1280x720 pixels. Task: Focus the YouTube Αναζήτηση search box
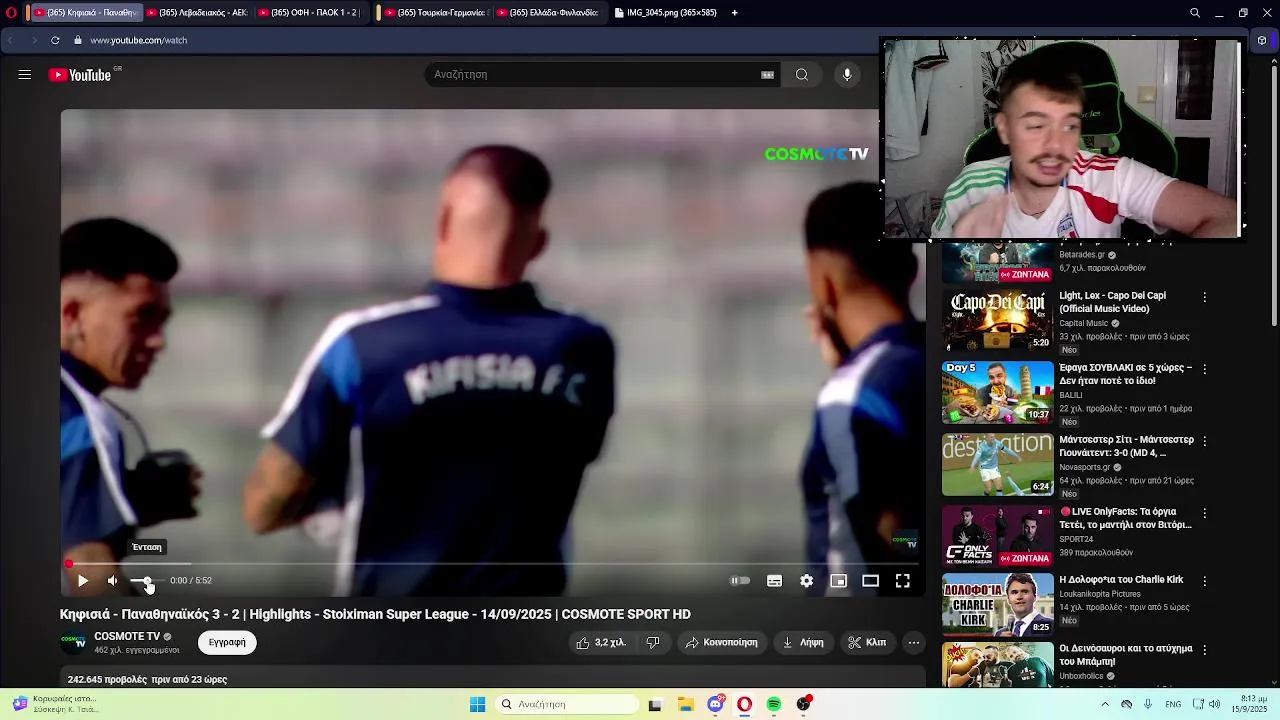[595, 74]
